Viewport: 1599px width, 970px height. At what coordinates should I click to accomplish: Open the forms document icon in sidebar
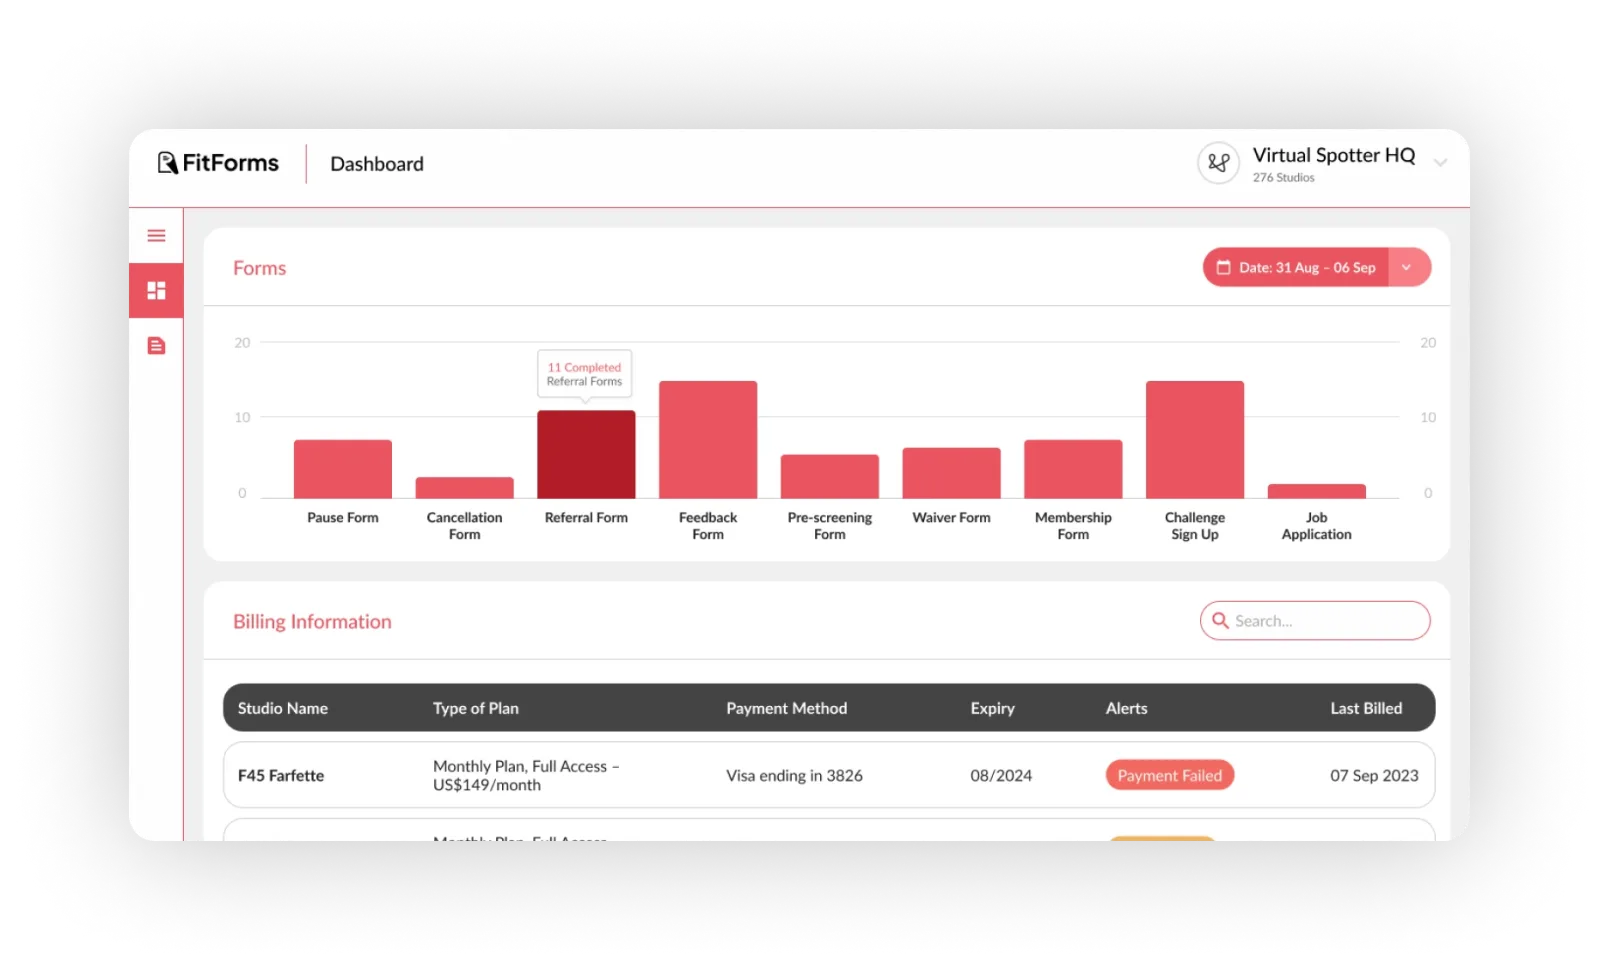(x=156, y=346)
